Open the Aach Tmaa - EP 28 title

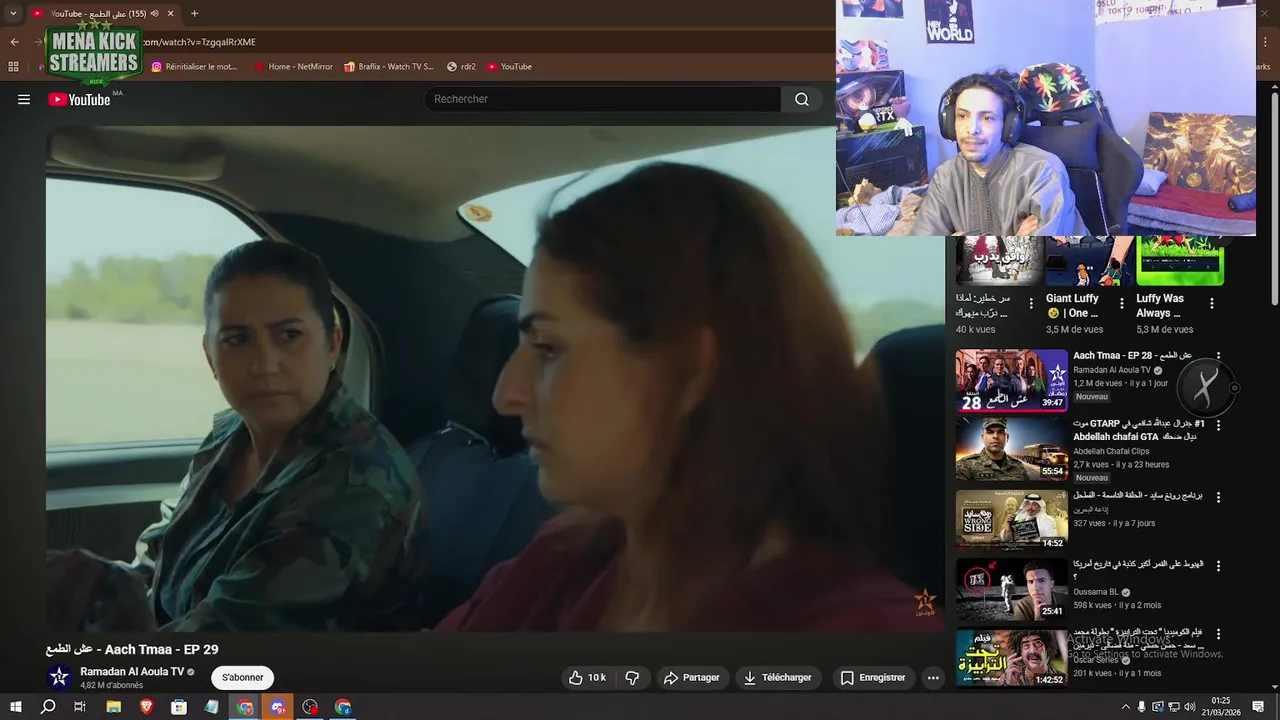point(1132,355)
